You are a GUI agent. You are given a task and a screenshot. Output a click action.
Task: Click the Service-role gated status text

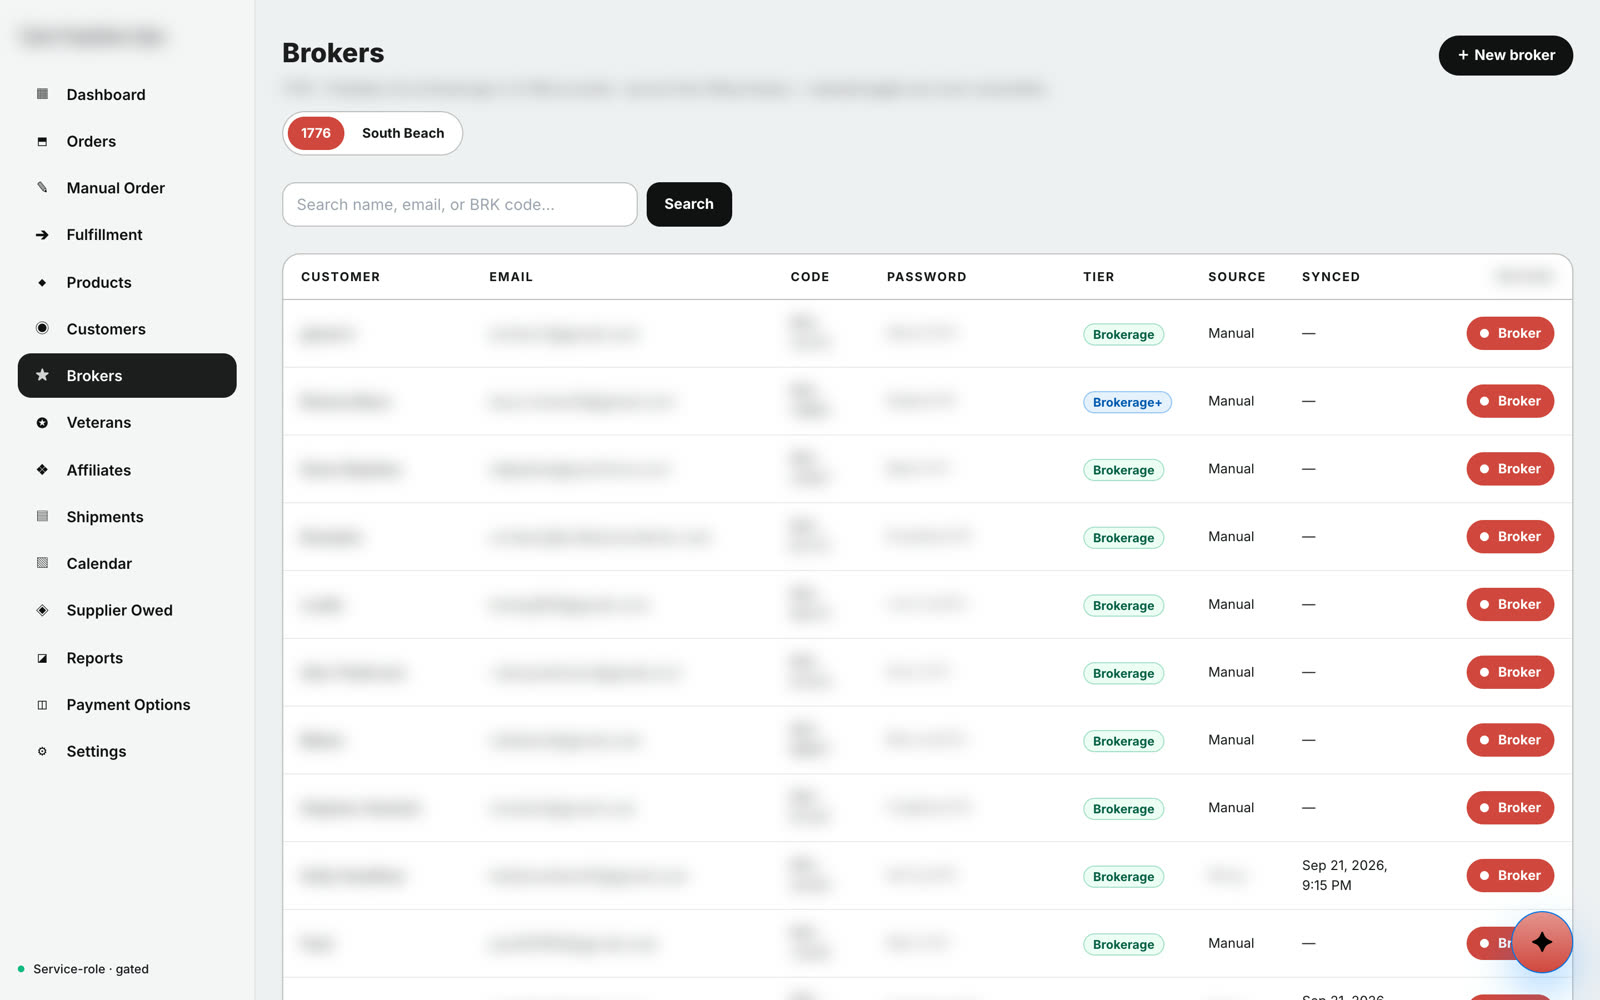click(91, 969)
